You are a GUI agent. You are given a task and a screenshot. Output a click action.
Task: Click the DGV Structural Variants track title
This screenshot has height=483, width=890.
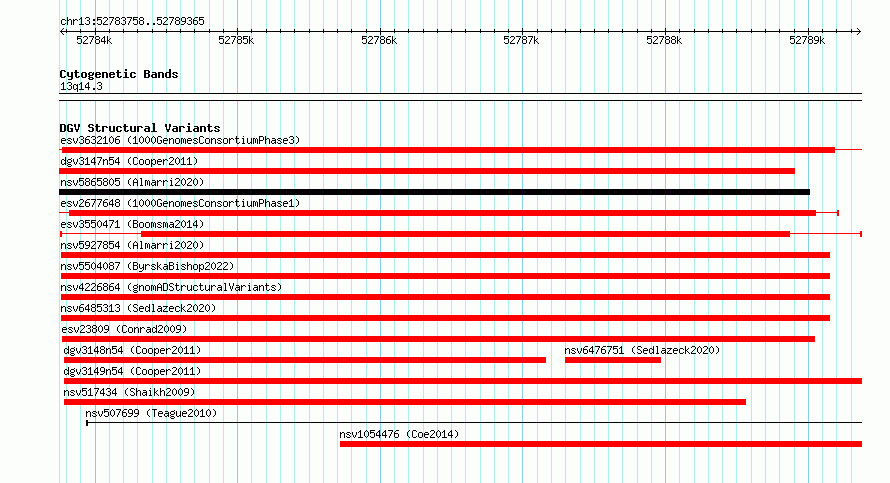140,128
